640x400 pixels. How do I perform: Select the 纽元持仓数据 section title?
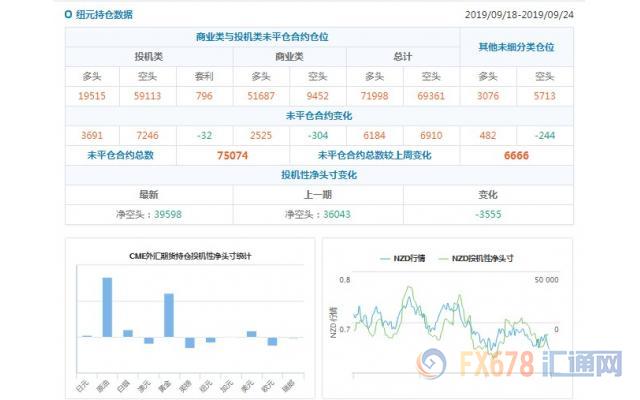[104, 15]
